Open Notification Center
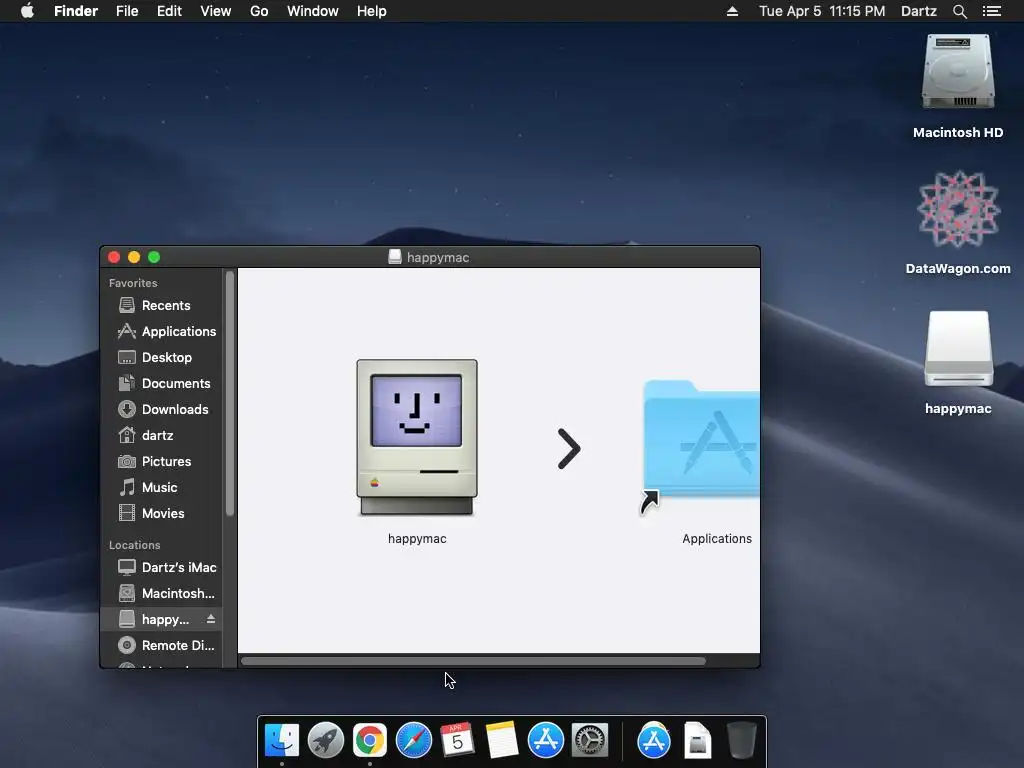The height and width of the screenshot is (768, 1024). click(991, 11)
